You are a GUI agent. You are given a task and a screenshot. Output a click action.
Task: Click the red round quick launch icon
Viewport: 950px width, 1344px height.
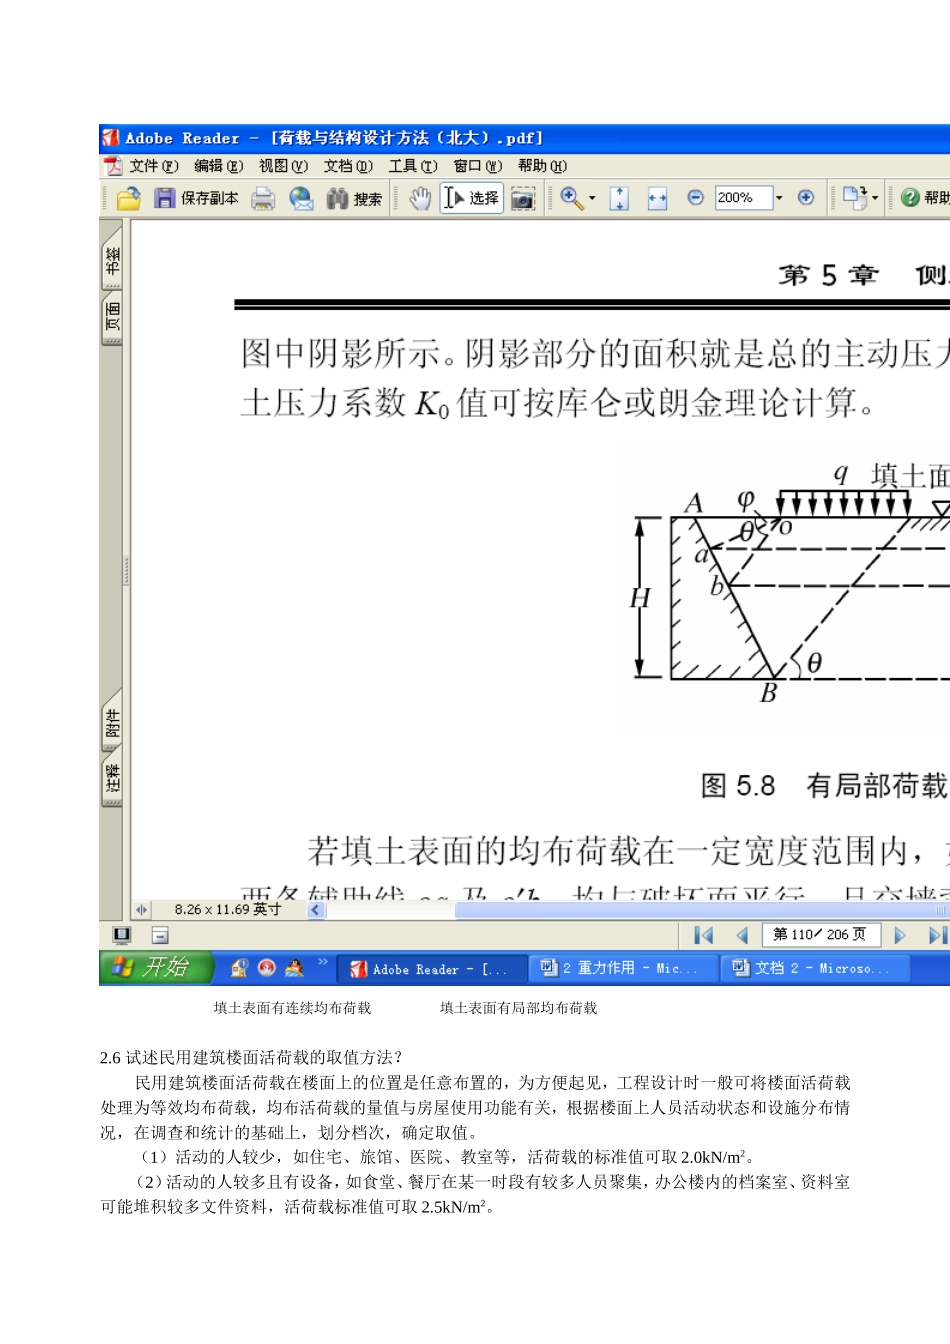pyautogui.click(x=266, y=967)
